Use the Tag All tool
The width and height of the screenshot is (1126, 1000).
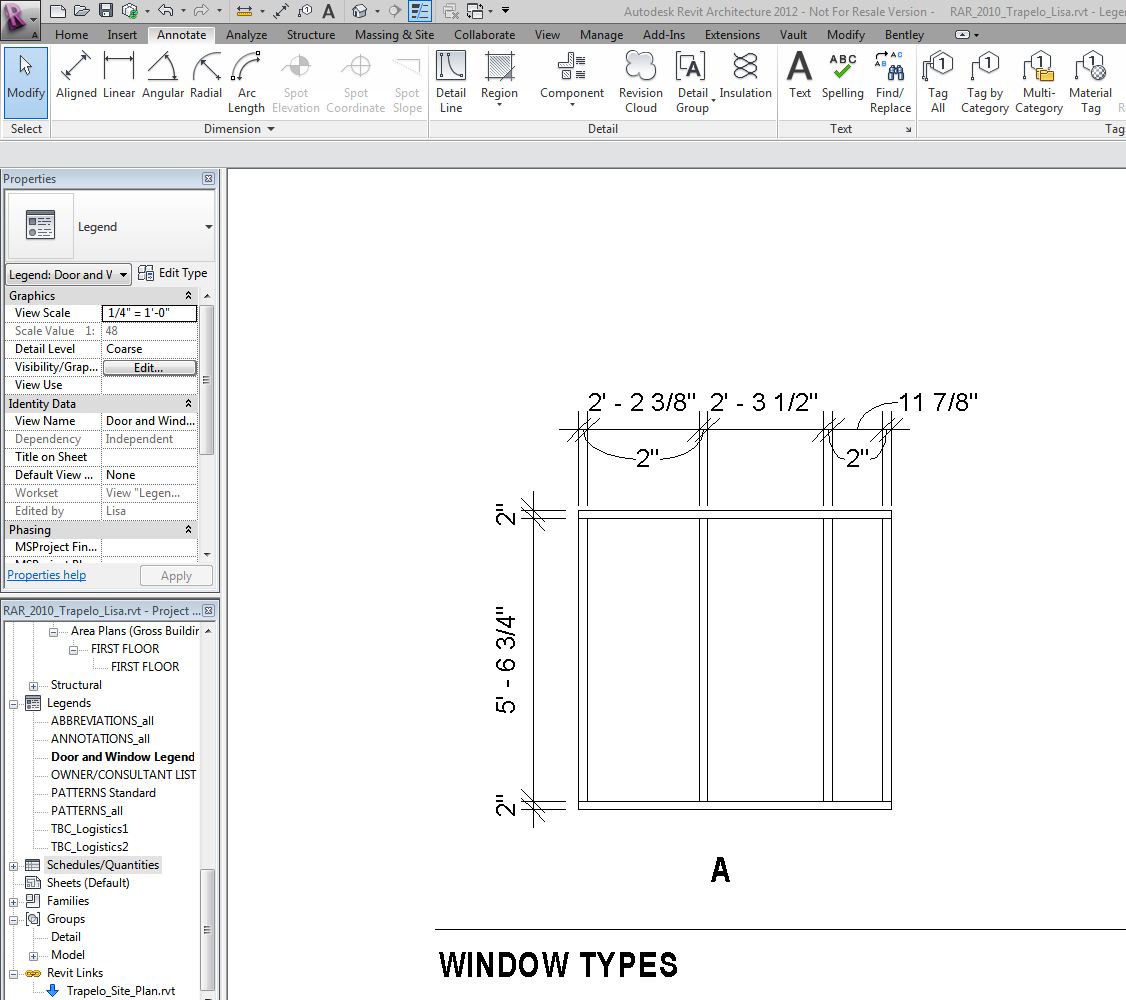[937, 80]
